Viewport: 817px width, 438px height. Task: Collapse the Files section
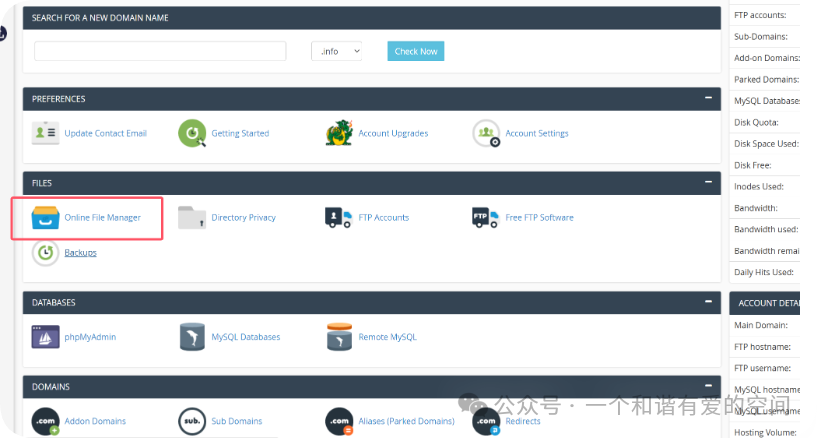click(x=708, y=182)
